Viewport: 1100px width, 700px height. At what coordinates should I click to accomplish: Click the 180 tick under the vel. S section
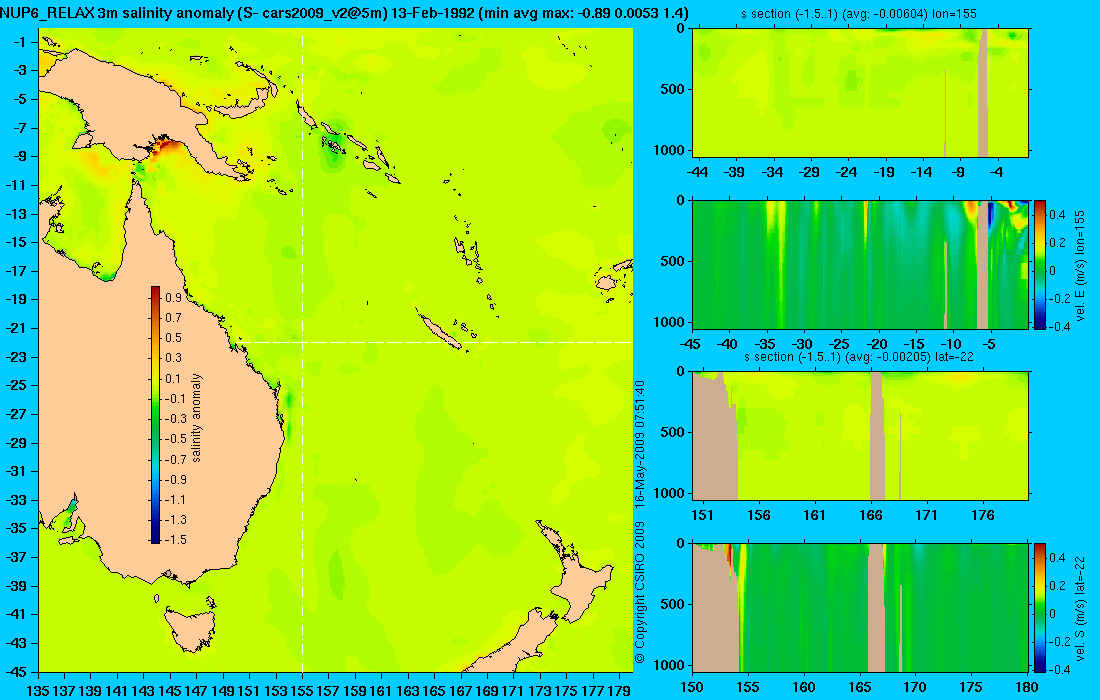pyautogui.click(x=1027, y=687)
